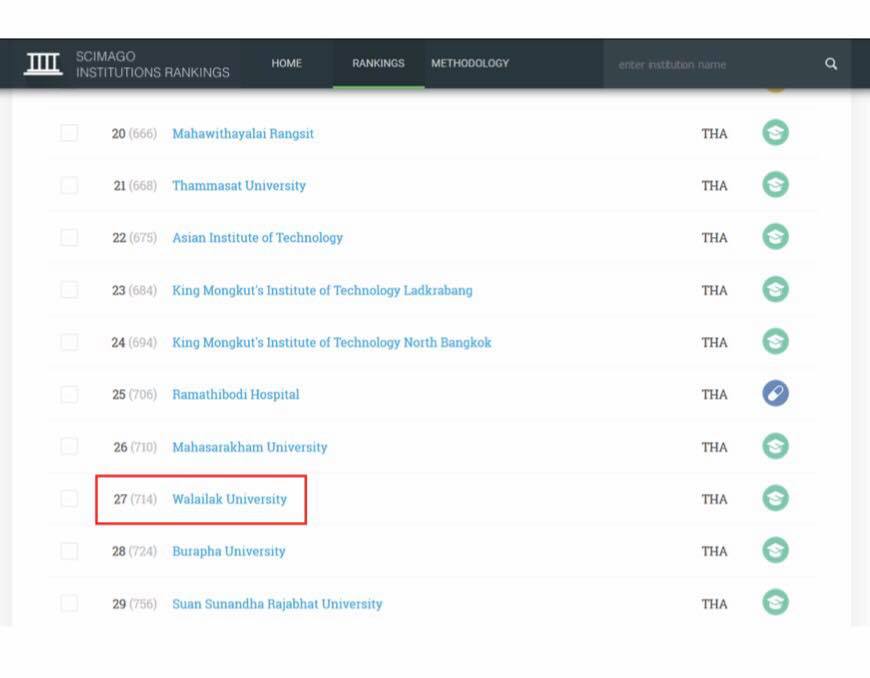This screenshot has height=678, width=870.
Task: Open the Walailak University link
Action: (x=229, y=499)
